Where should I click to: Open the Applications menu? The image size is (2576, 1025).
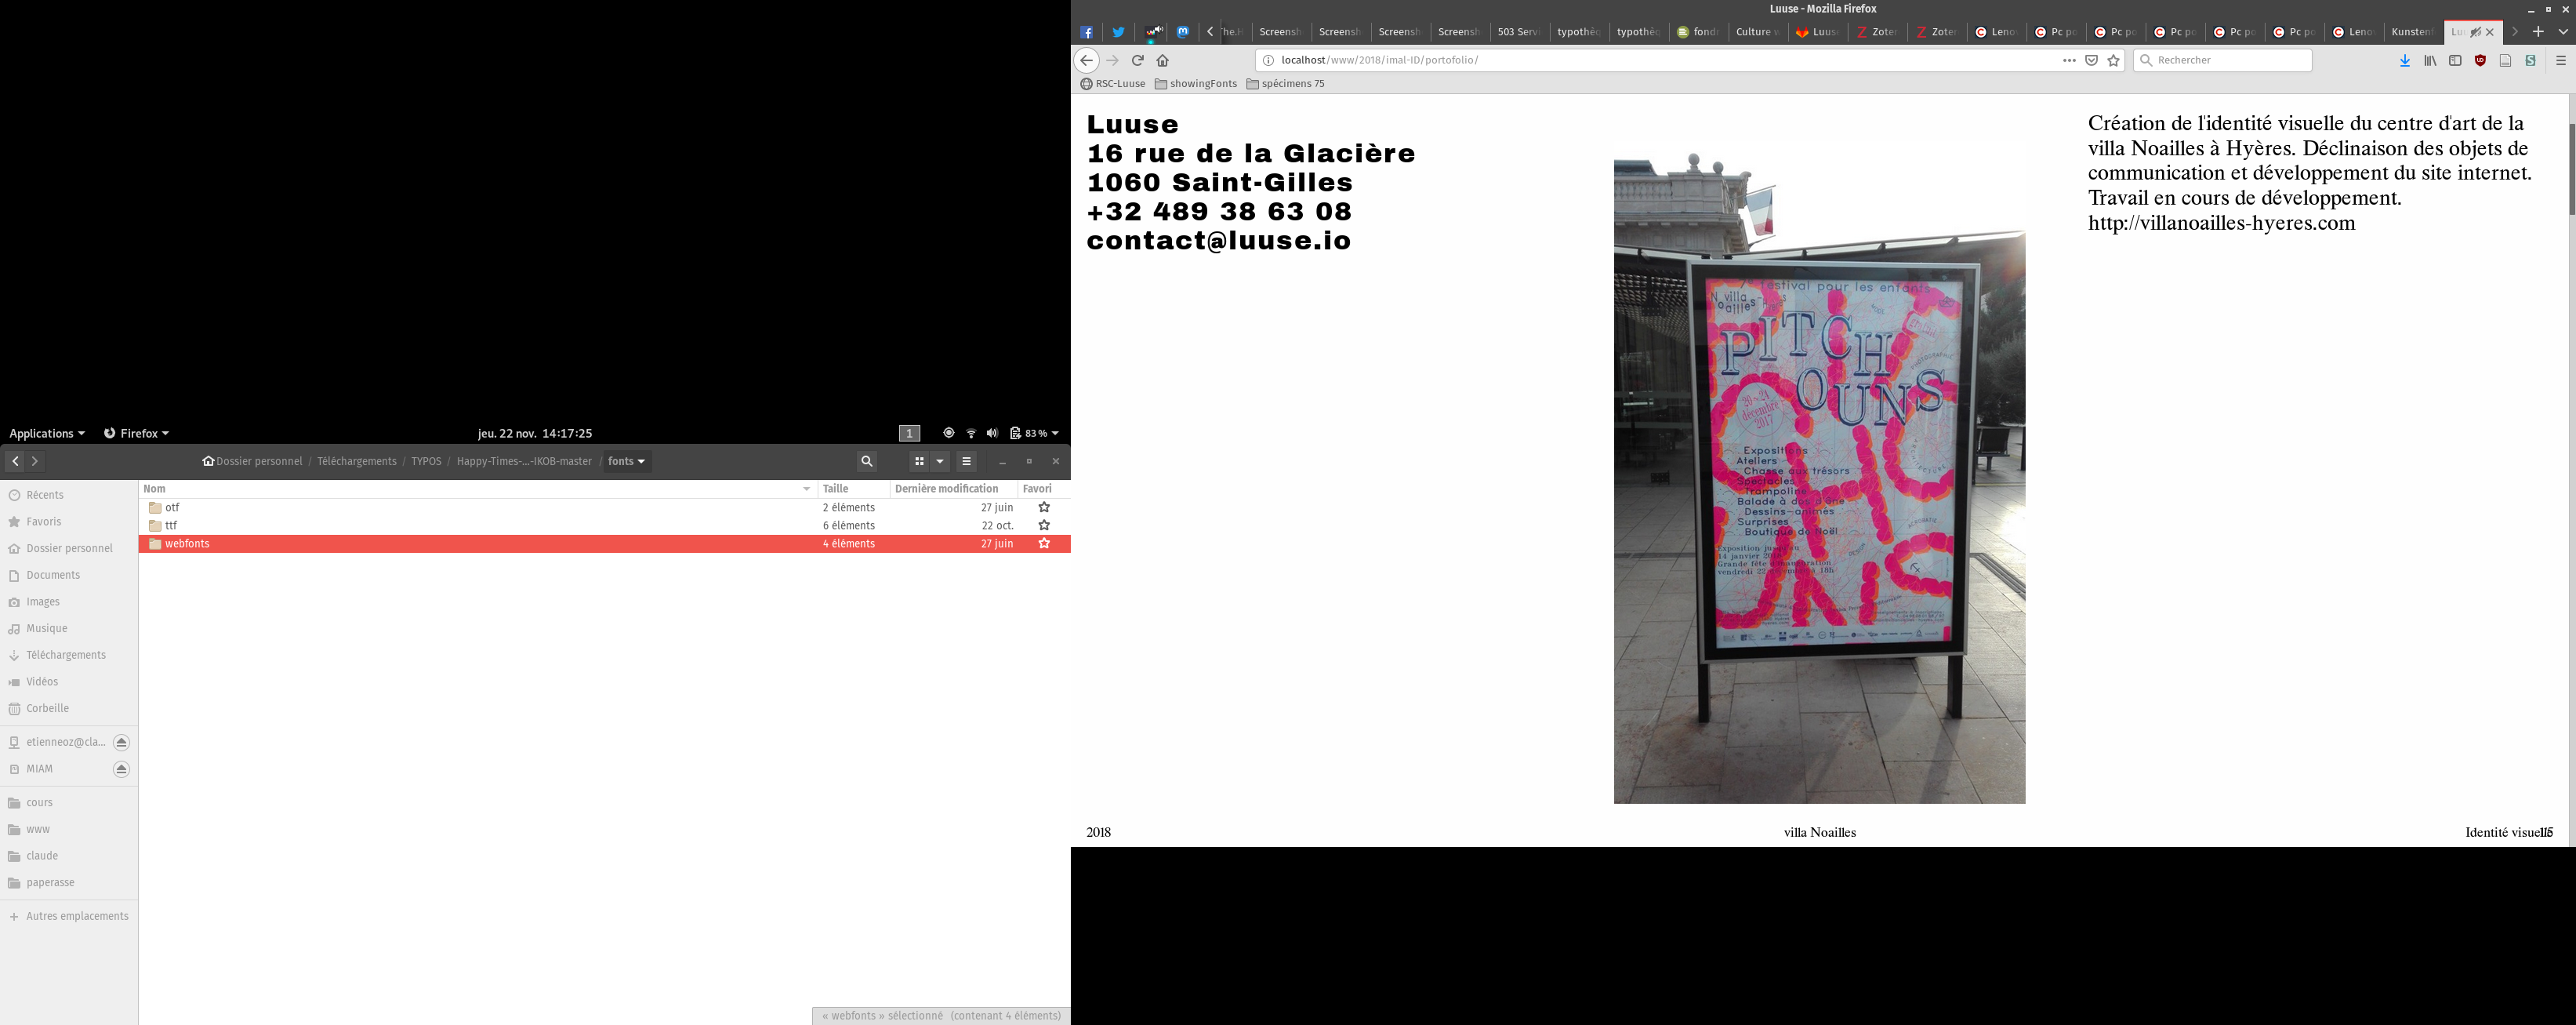click(x=46, y=433)
